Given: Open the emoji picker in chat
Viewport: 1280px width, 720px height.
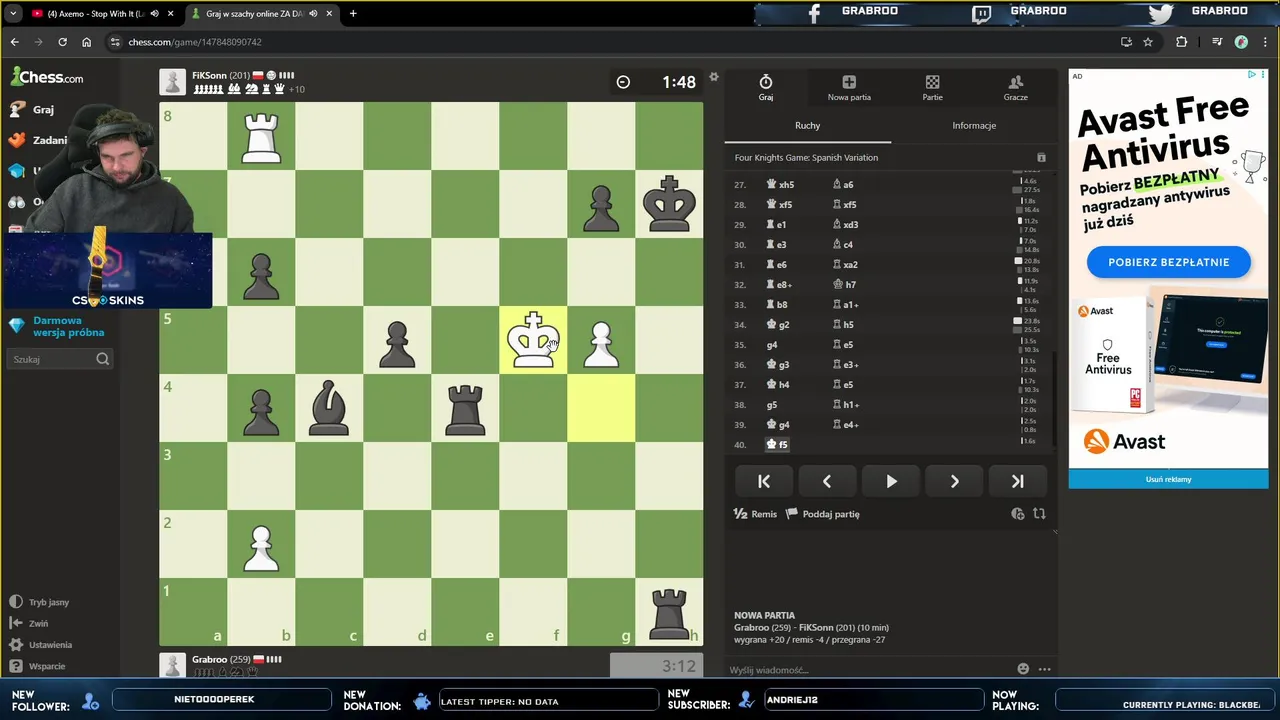Looking at the screenshot, I should (x=1023, y=669).
